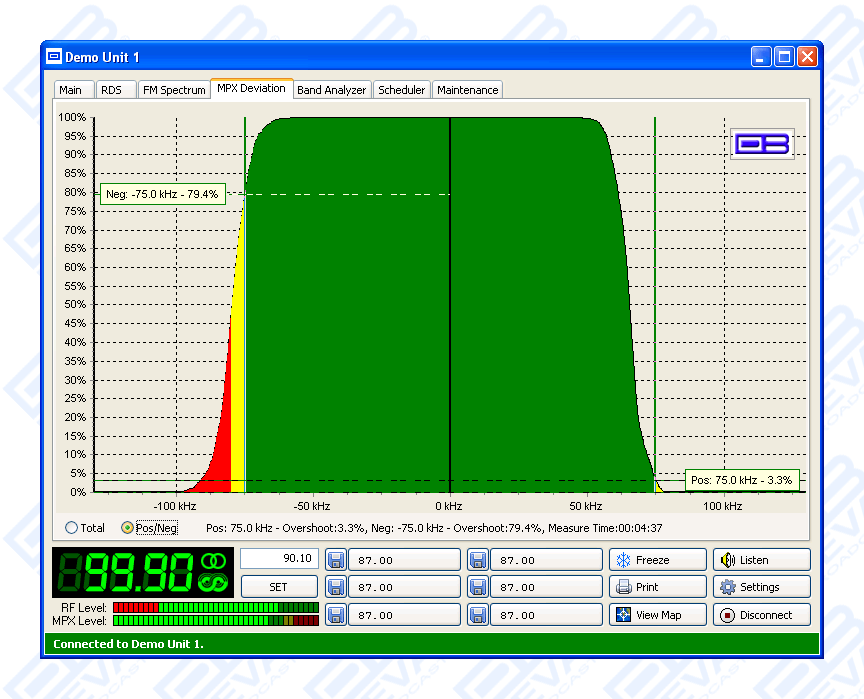The image size is (864, 699).
Task: Click the frequency input field showing 90.10
Action: click(x=279, y=559)
